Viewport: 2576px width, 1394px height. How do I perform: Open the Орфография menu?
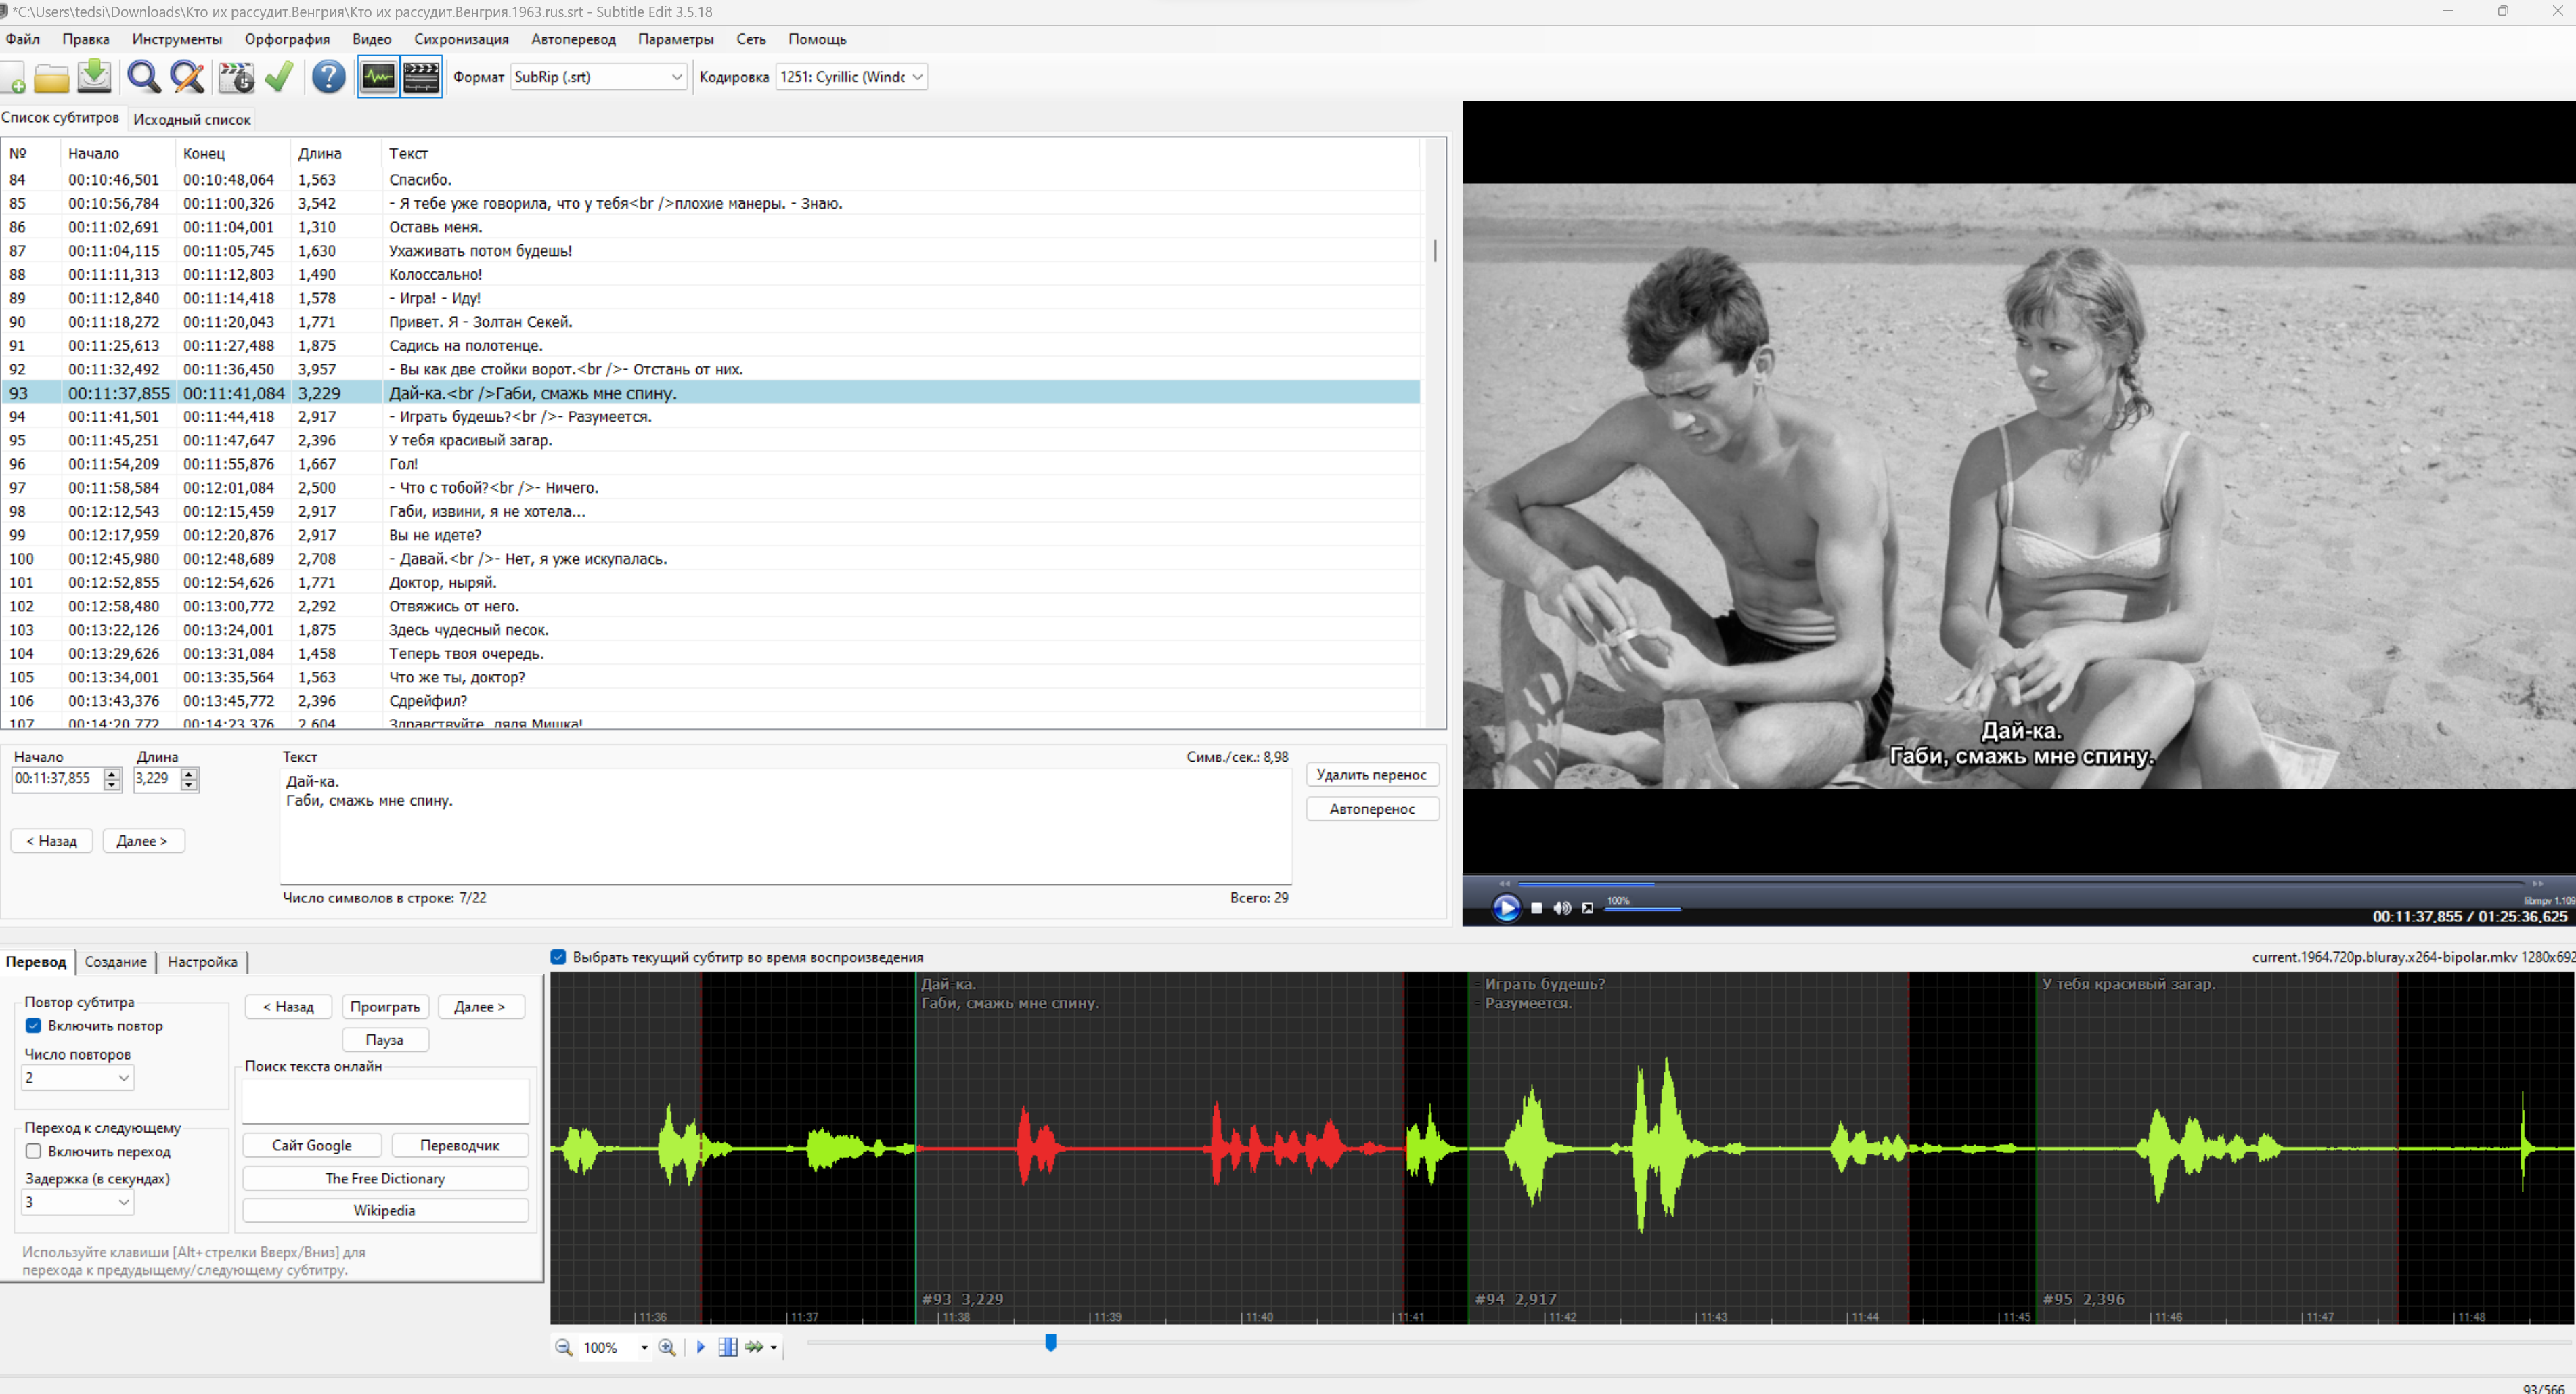pyautogui.click(x=287, y=39)
